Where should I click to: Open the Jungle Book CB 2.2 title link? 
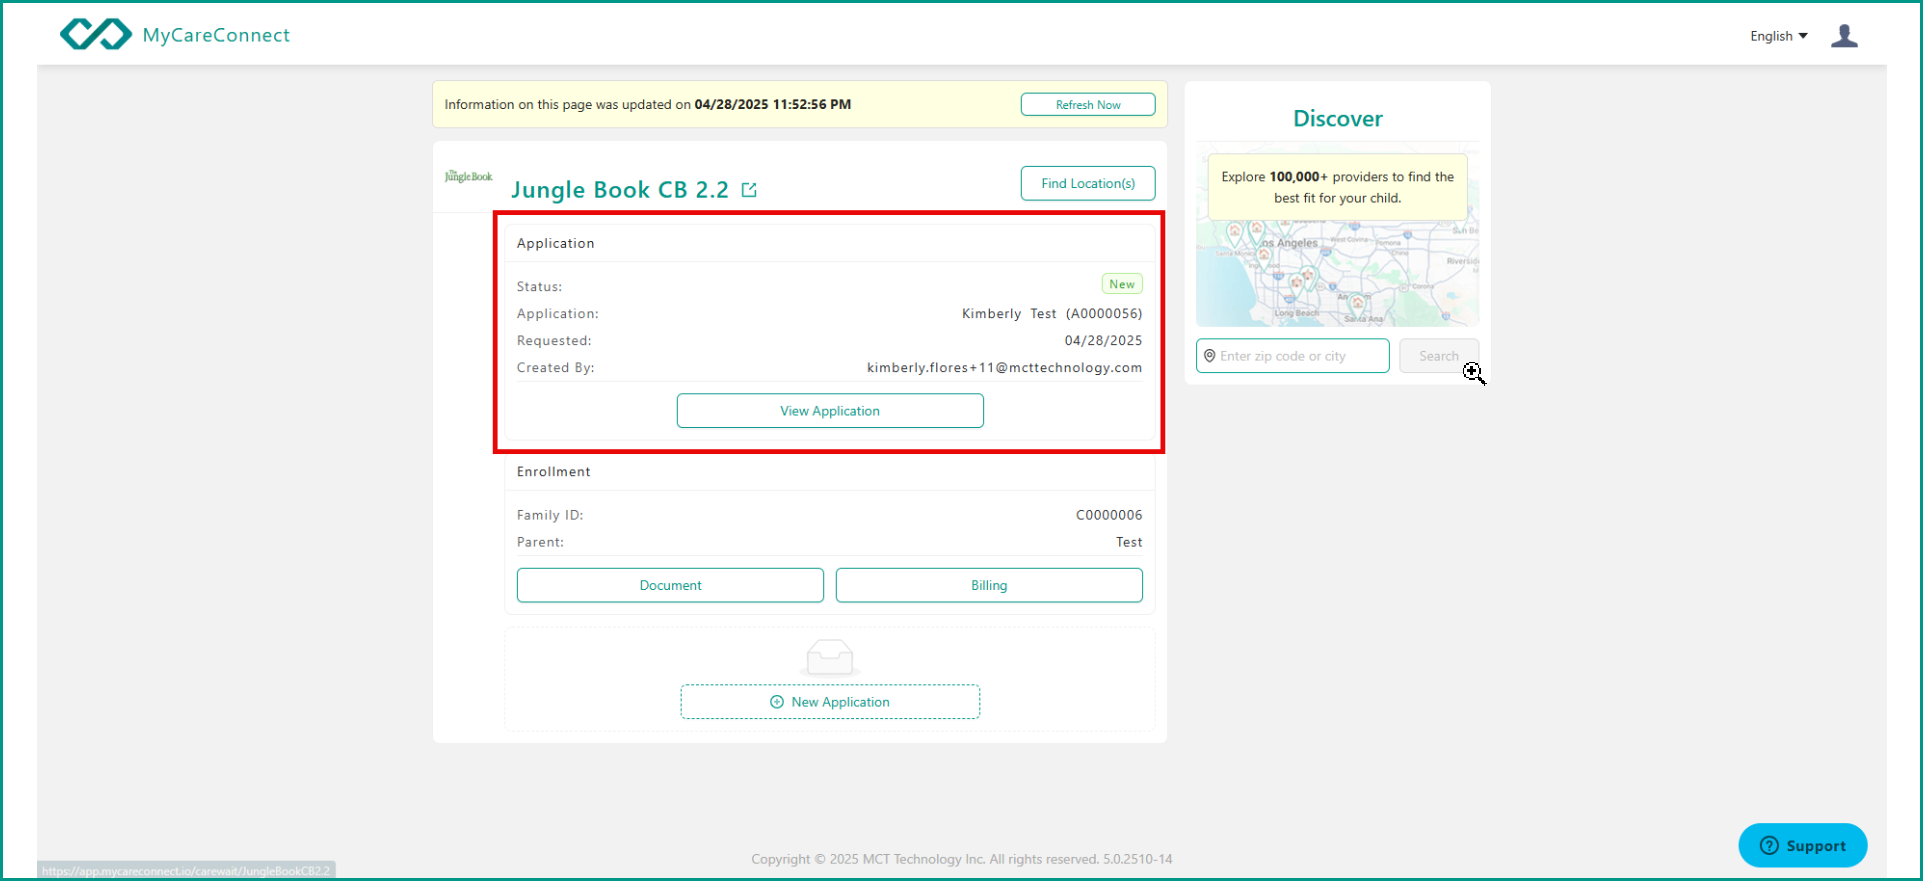coord(619,190)
